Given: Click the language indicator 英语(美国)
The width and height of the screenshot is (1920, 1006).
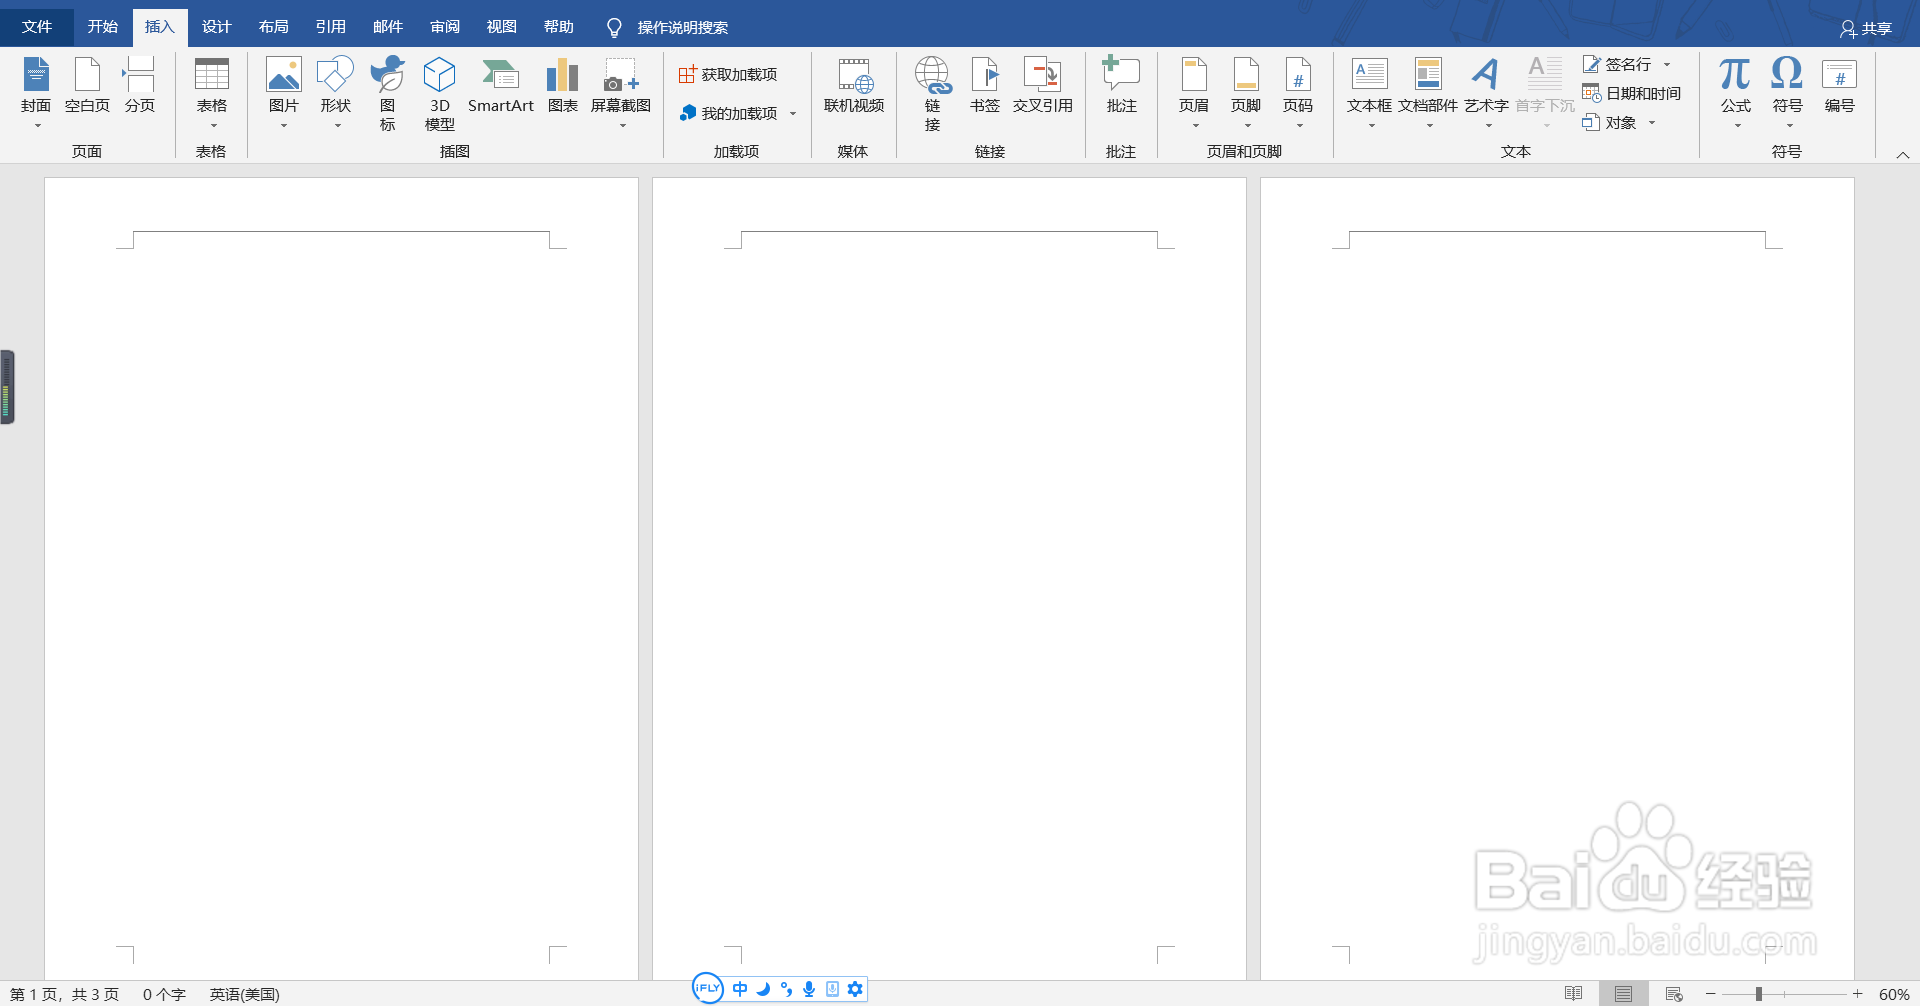Looking at the screenshot, I should tap(244, 994).
